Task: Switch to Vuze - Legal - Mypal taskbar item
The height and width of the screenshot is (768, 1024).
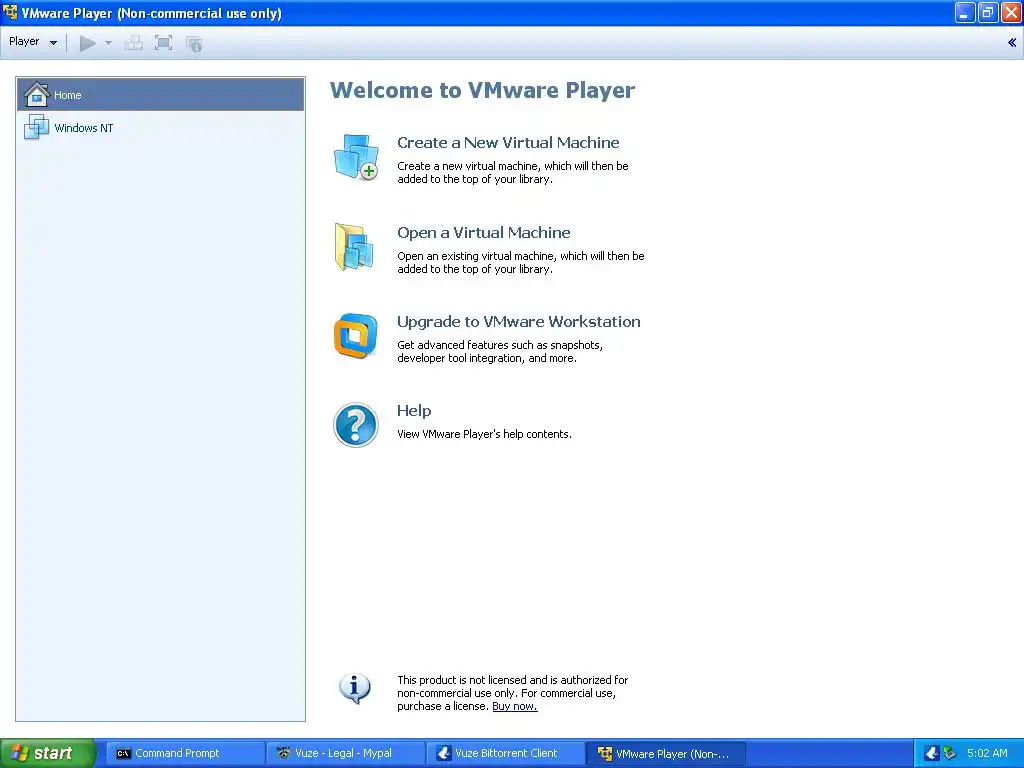Action: tap(345, 753)
